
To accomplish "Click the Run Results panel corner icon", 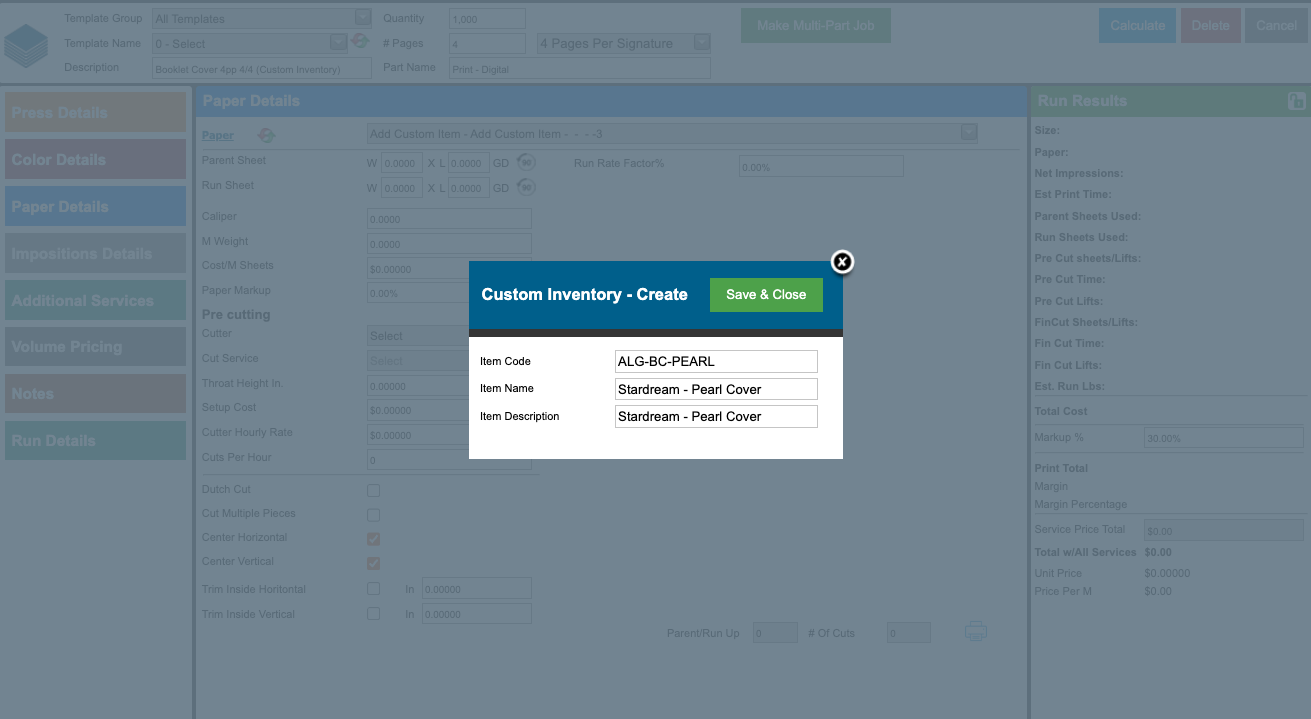I will pyautogui.click(x=1297, y=100).
